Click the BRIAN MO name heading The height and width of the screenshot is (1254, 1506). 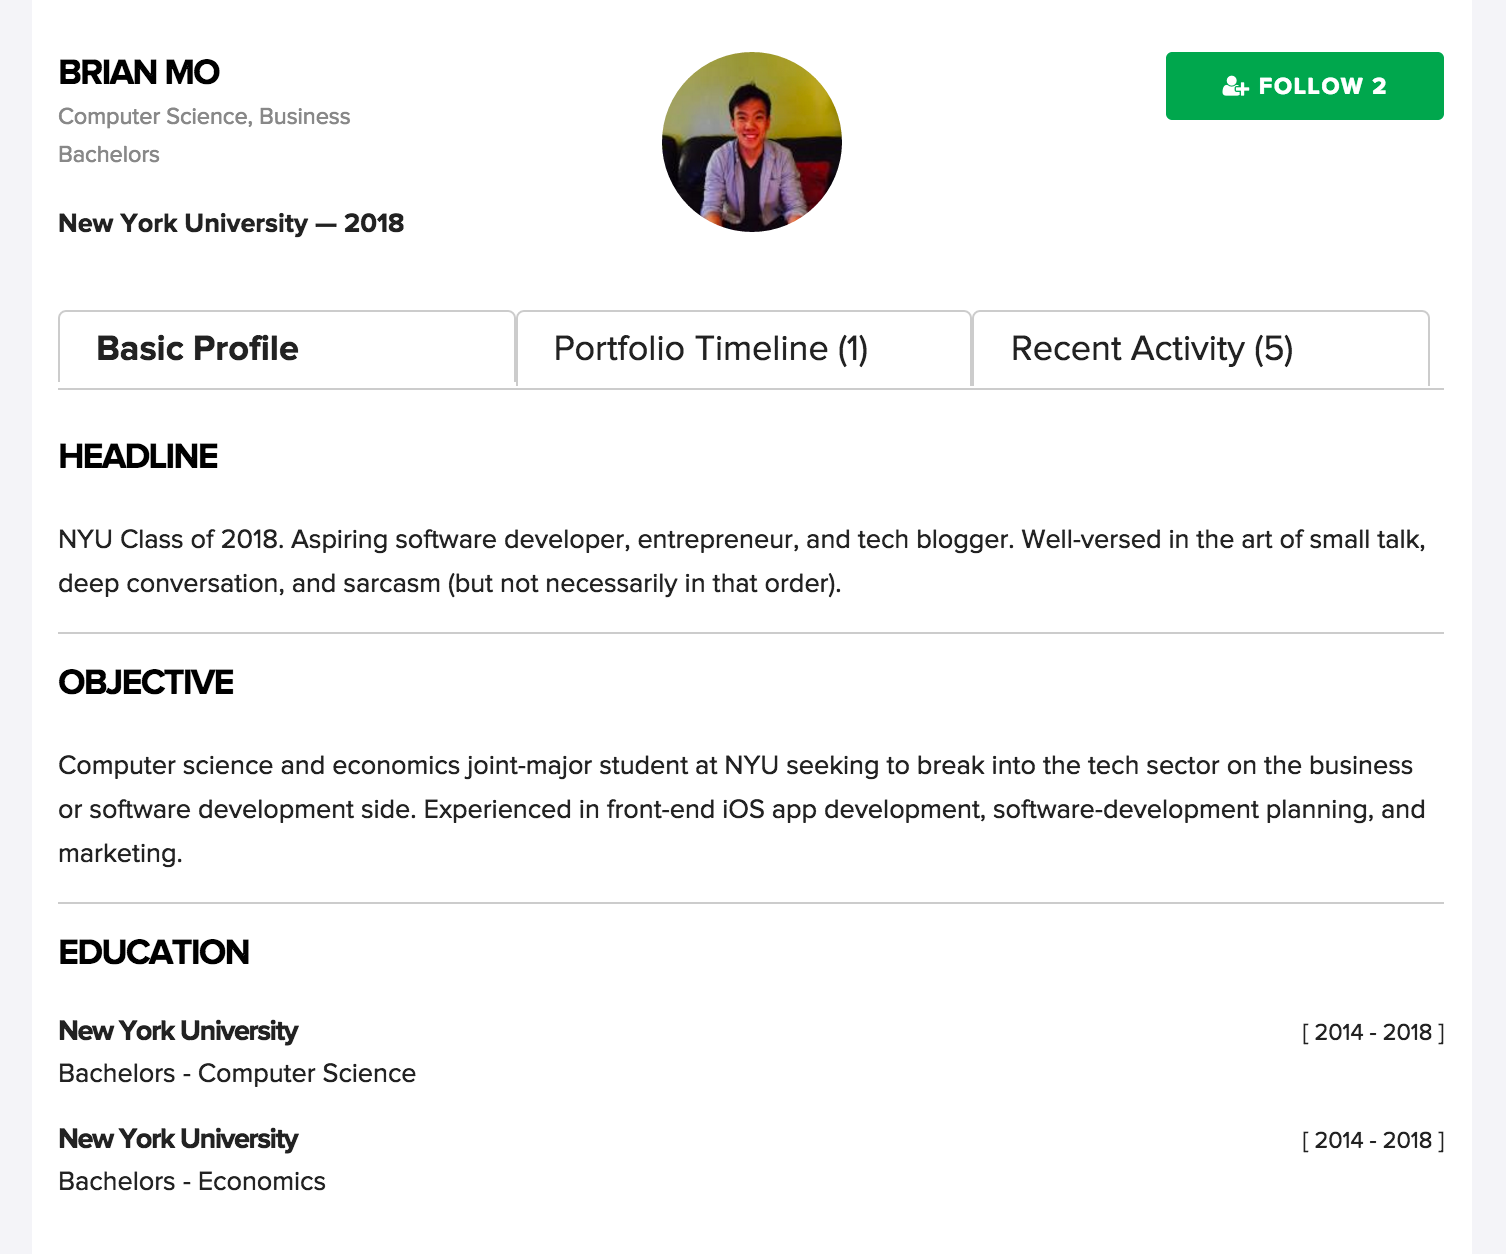coord(139,73)
